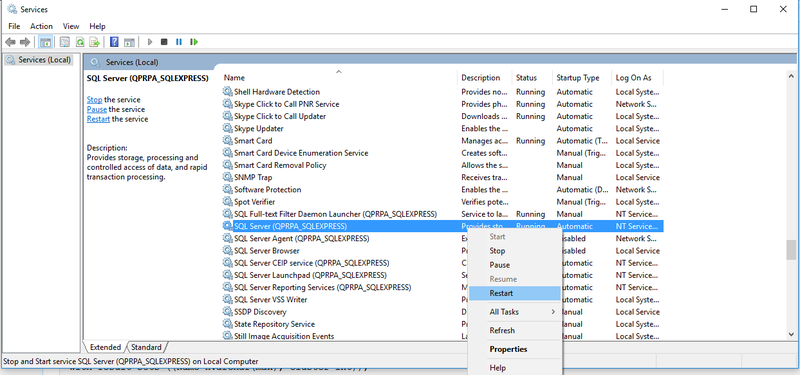Select SQL Server Launchpad (QPRPA_SQLEXPRESS) row
The height and width of the screenshot is (375, 800).
click(443, 276)
